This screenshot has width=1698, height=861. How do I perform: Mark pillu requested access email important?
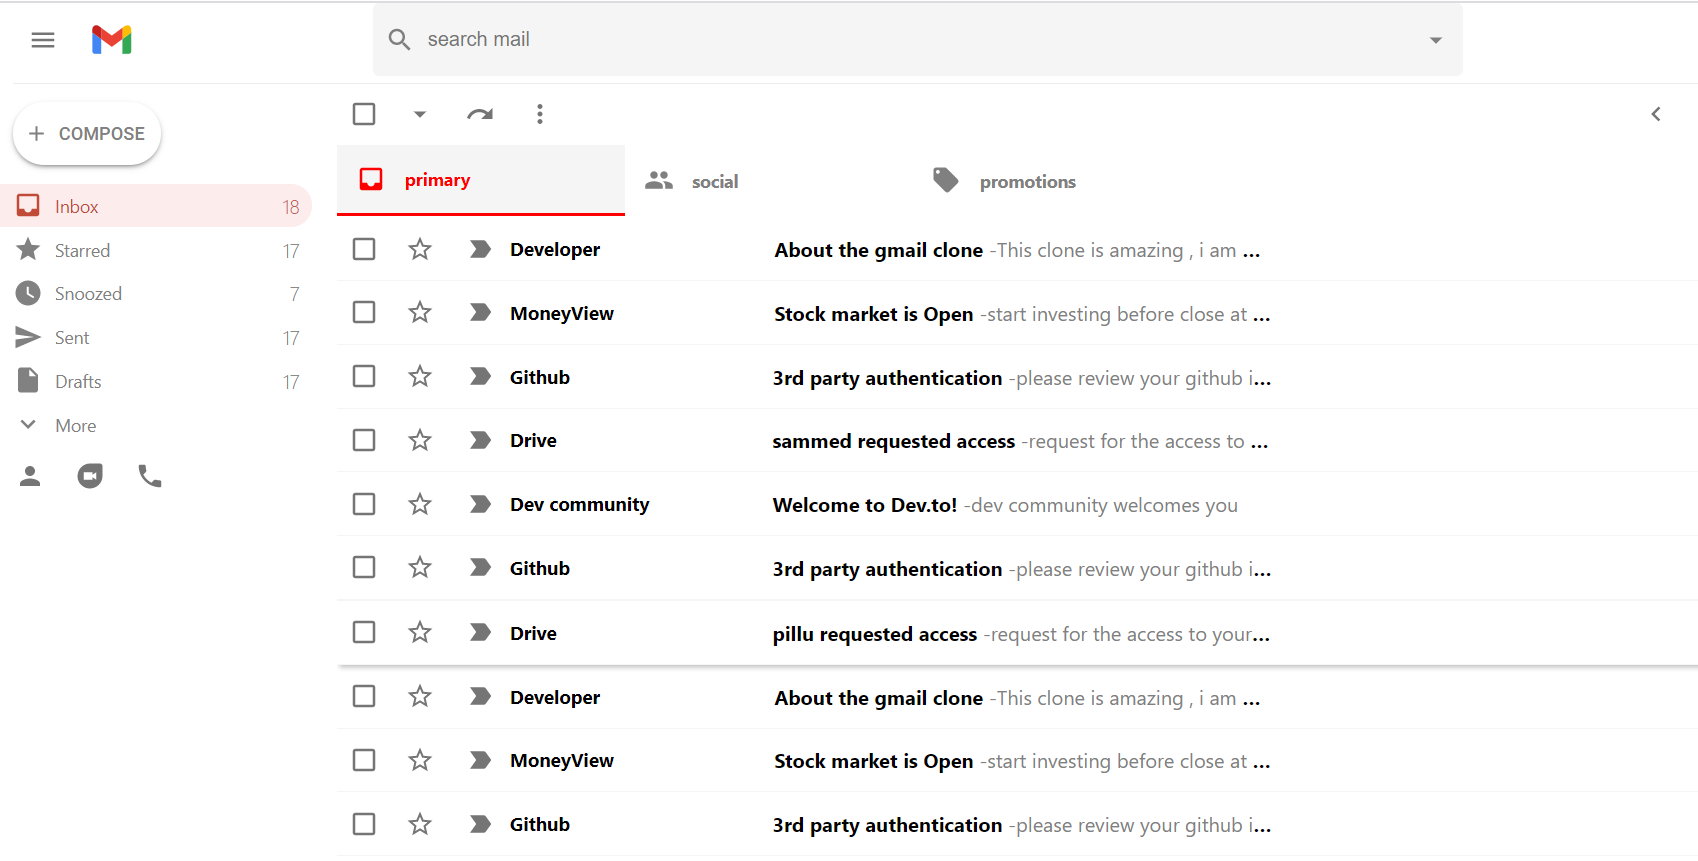tap(480, 632)
